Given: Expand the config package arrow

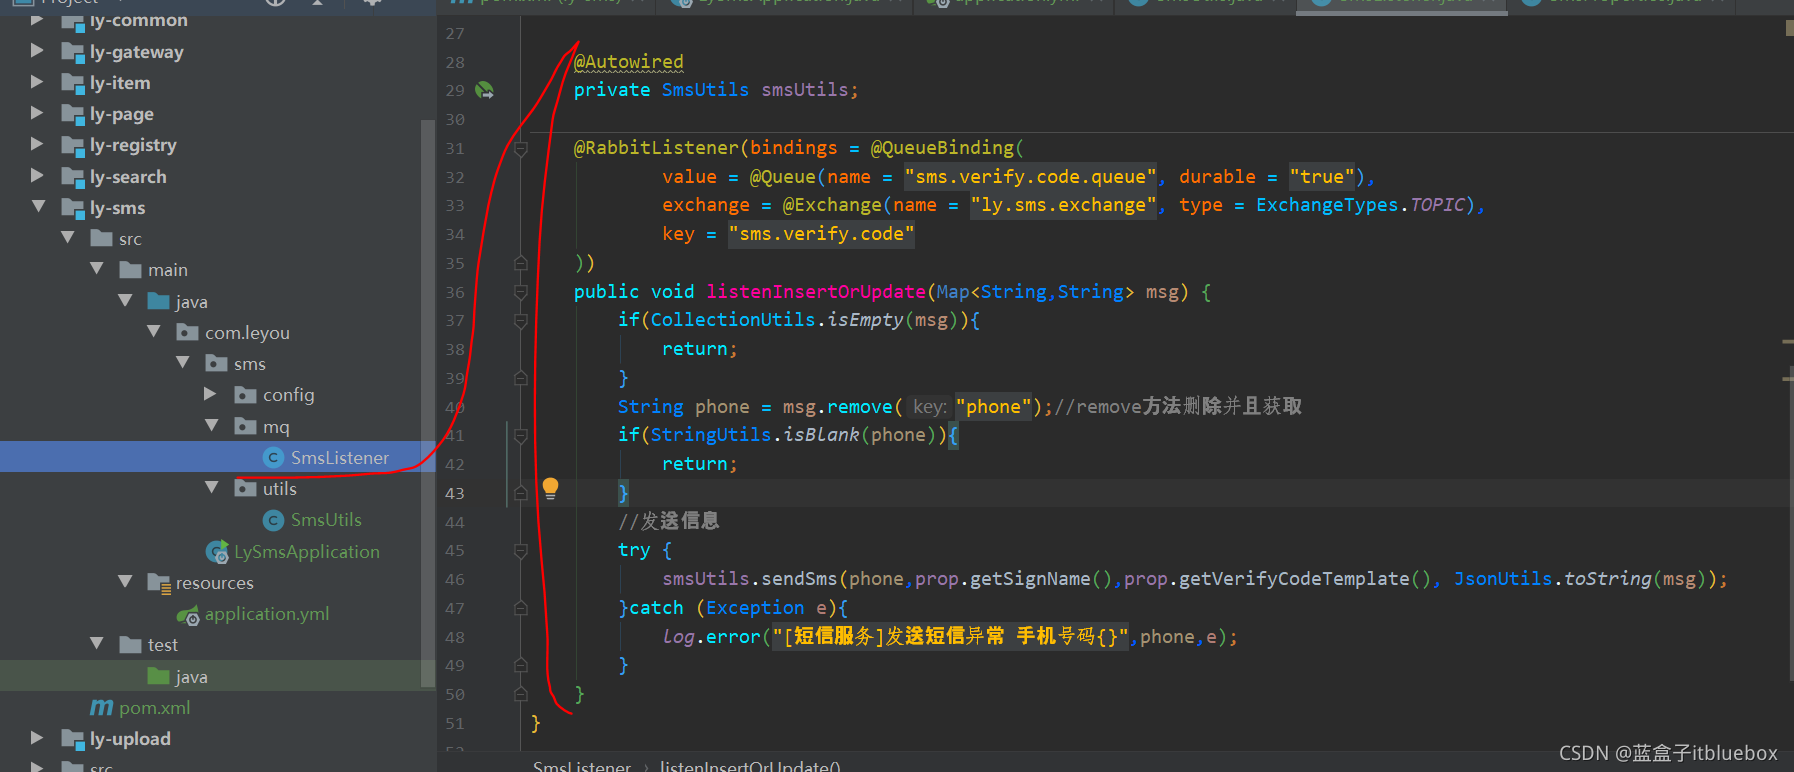Looking at the screenshot, I should [x=210, y=394].
